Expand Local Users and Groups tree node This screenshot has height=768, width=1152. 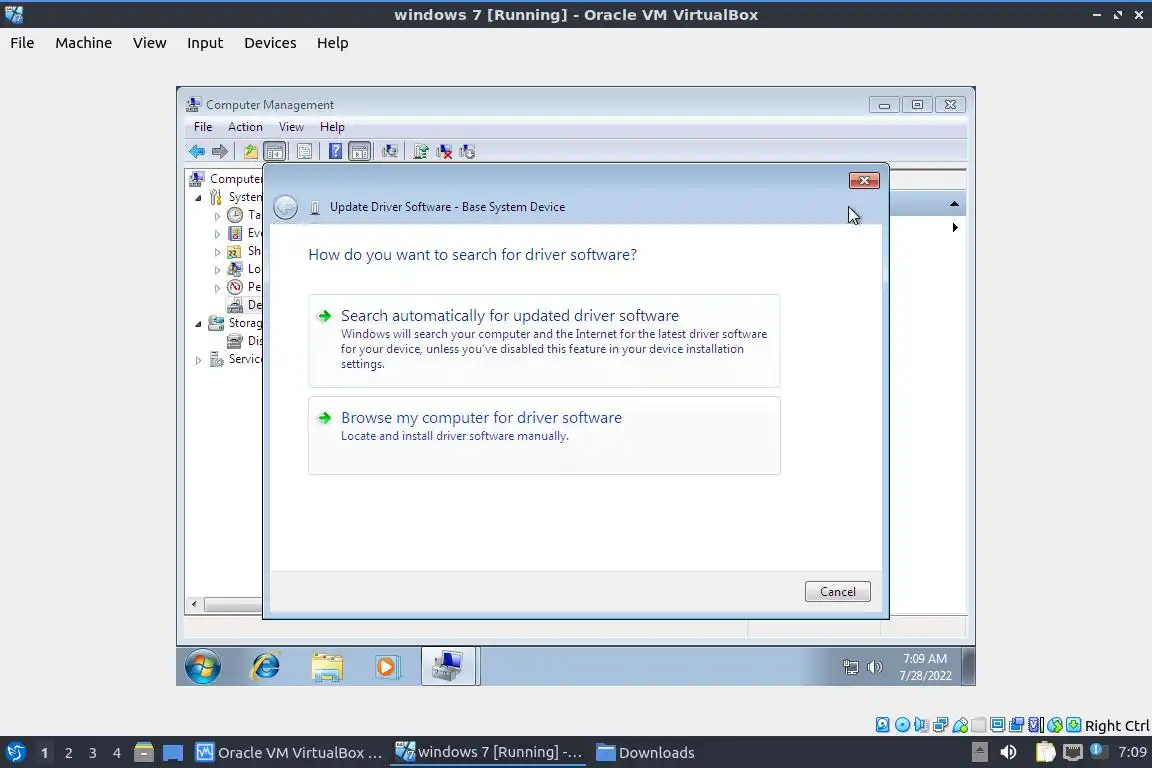click(217, 270)
